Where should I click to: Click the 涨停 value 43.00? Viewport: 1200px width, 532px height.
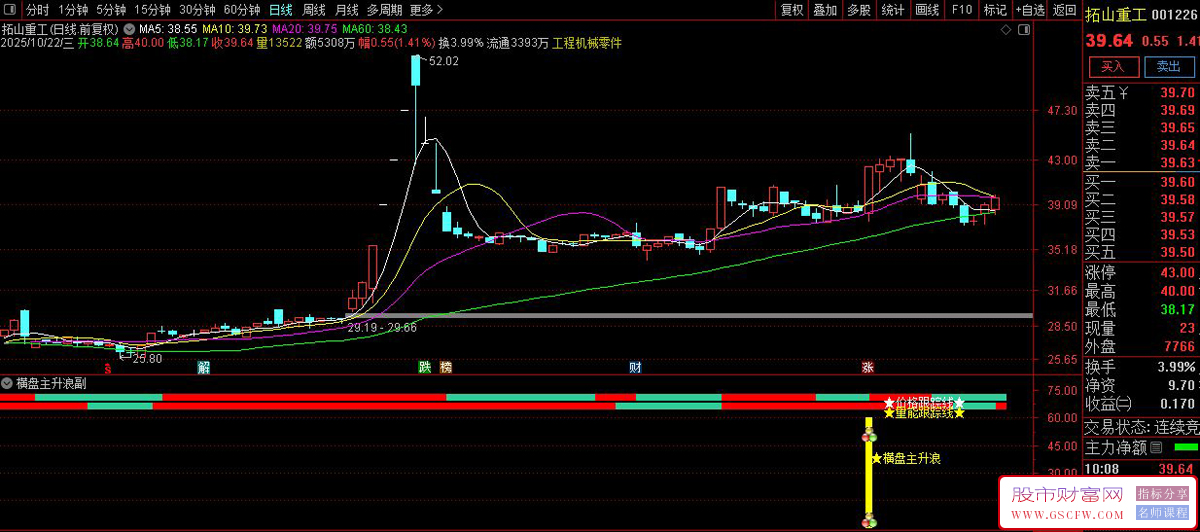1177,272
